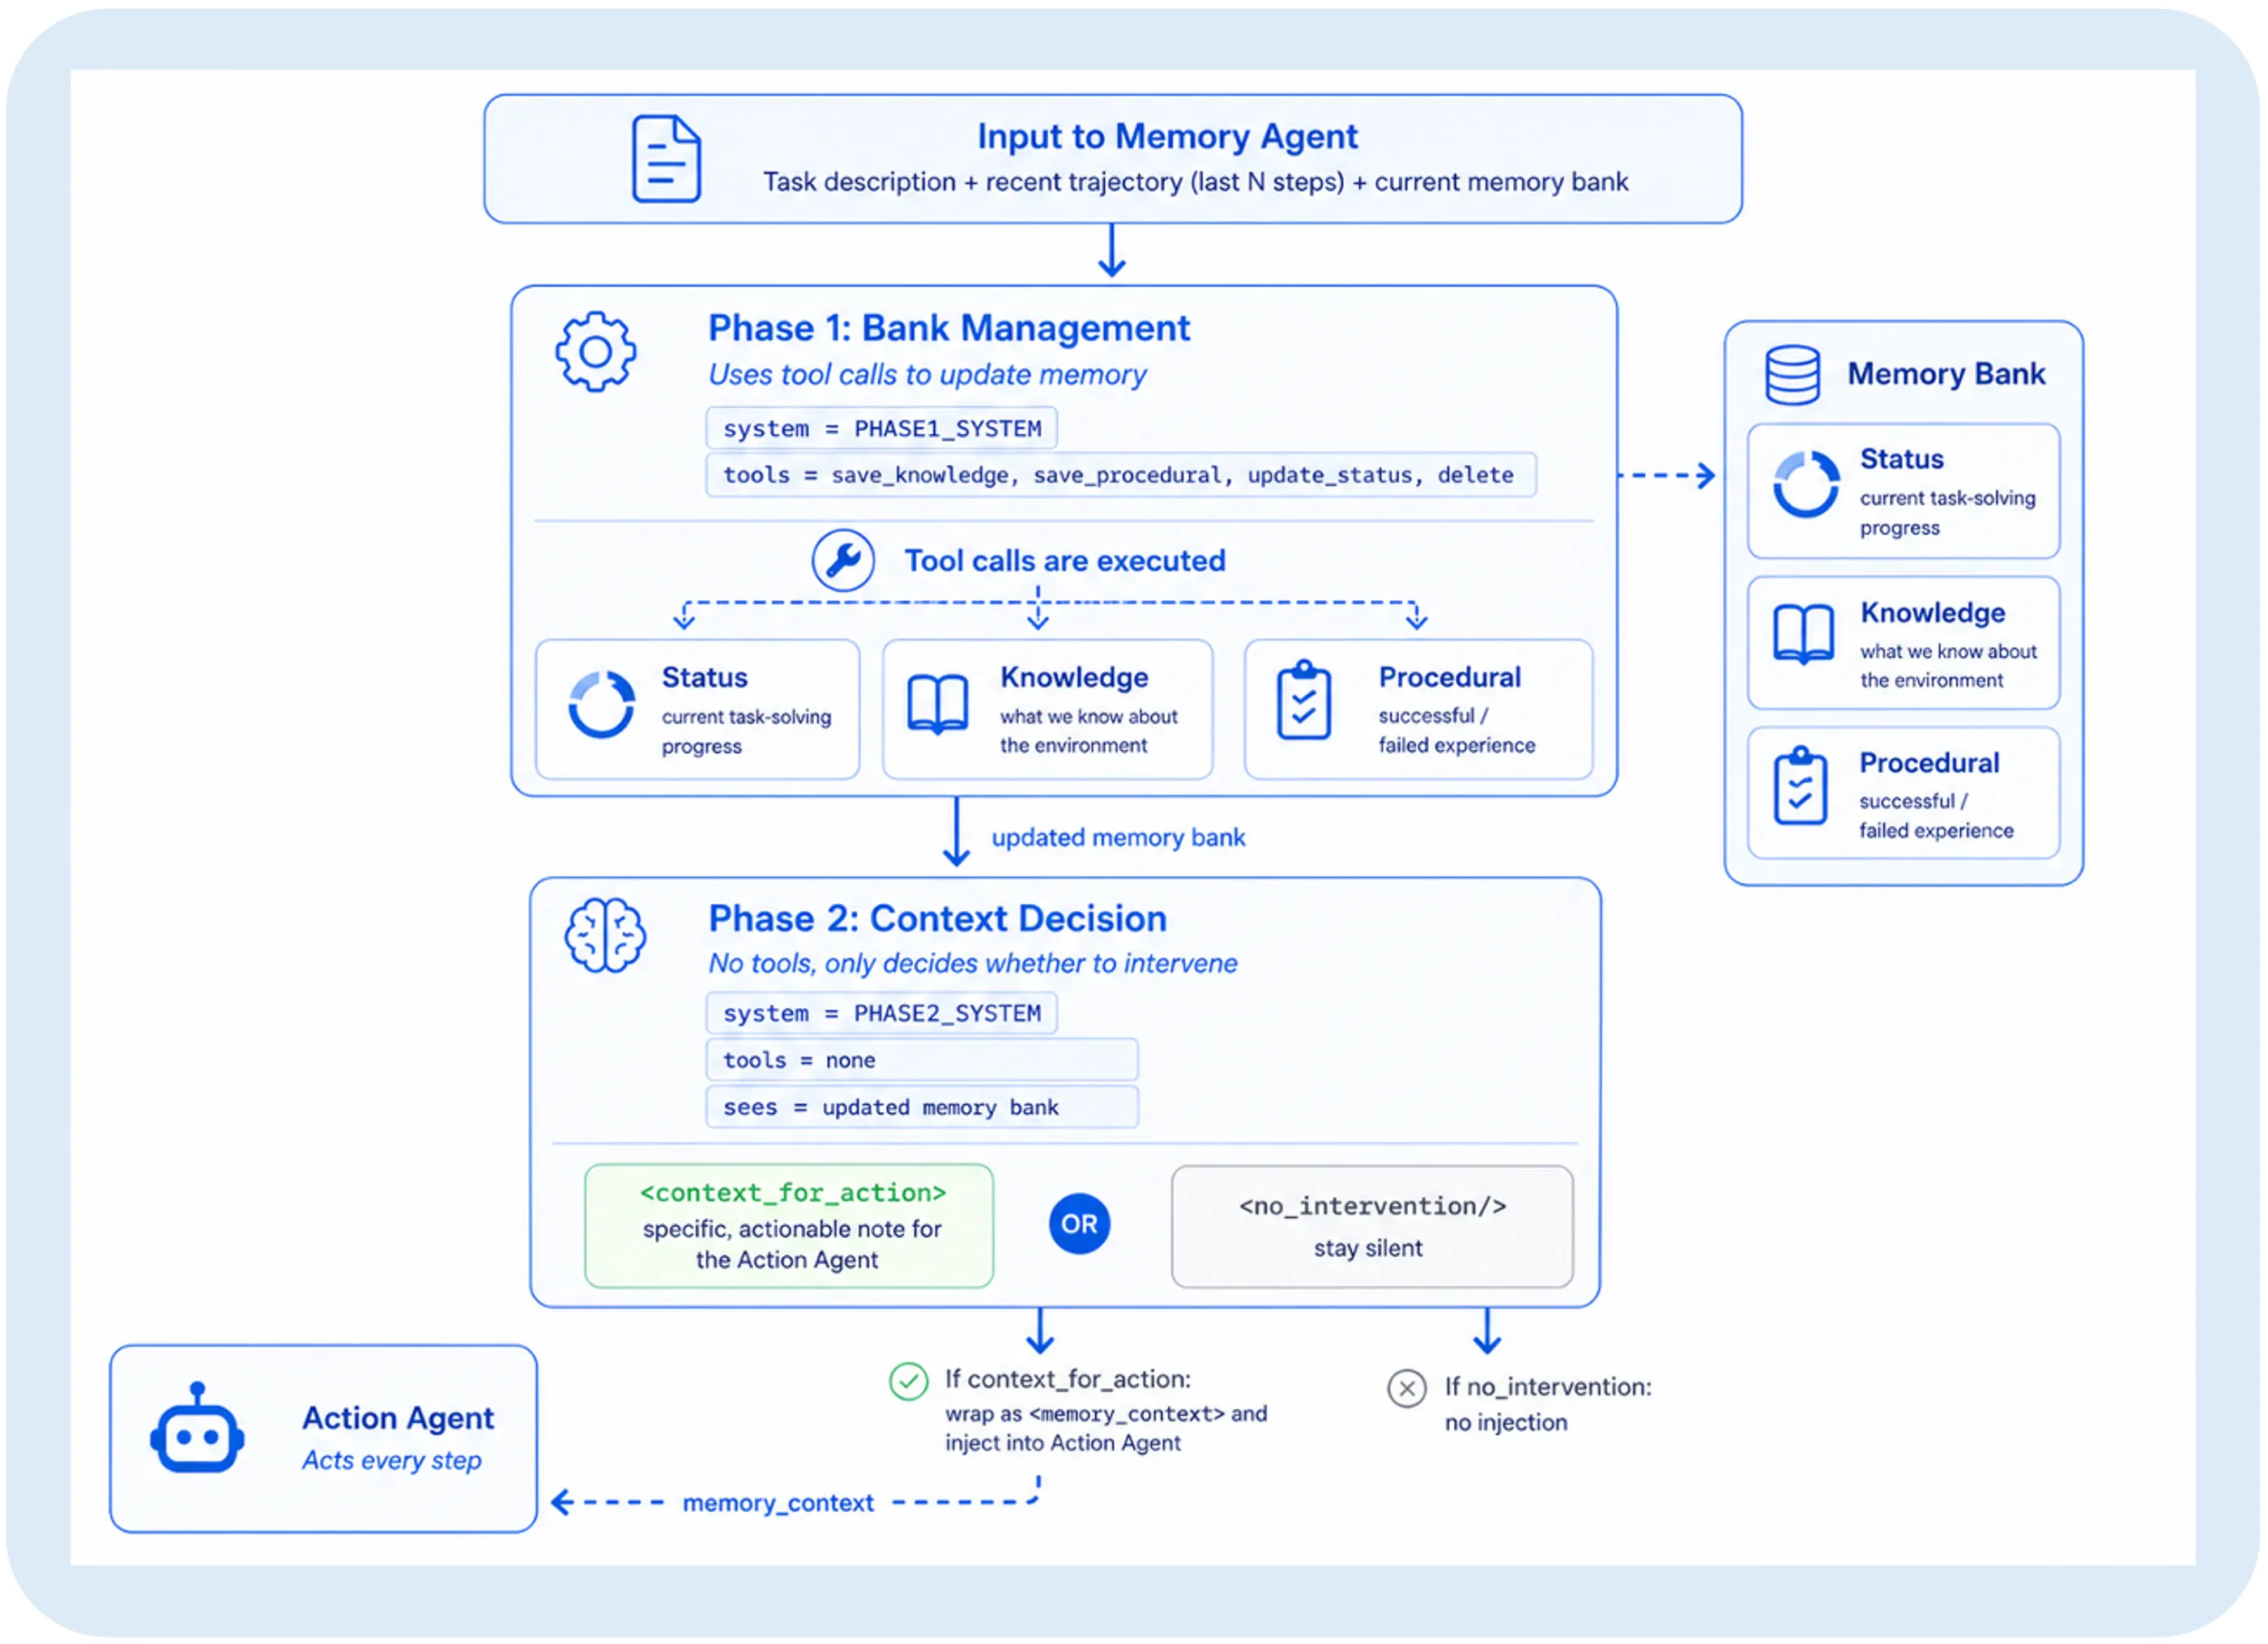Click the database stack icon beside Memory Bank title
Screen dimensions: 2268x1644
point(1792,375)
